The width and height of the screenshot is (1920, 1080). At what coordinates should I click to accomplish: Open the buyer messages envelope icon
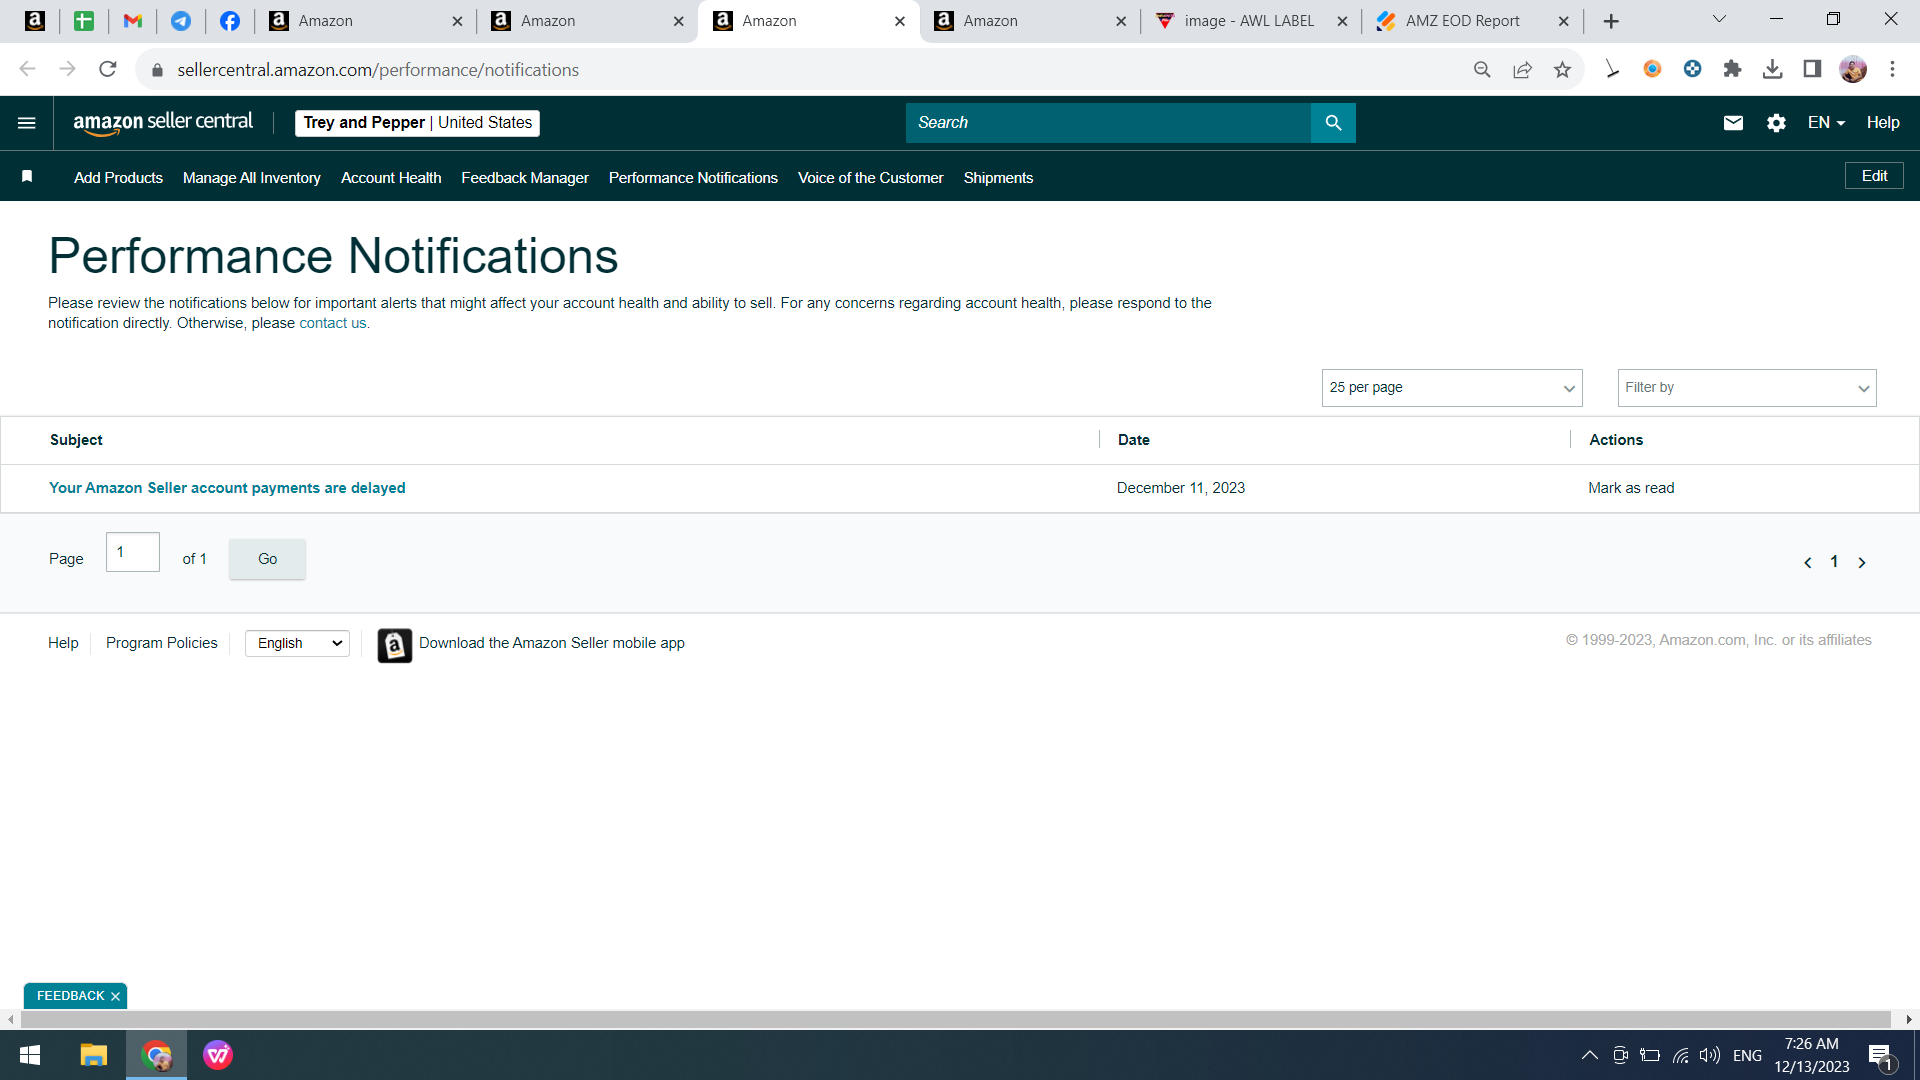click(1733, 123)
